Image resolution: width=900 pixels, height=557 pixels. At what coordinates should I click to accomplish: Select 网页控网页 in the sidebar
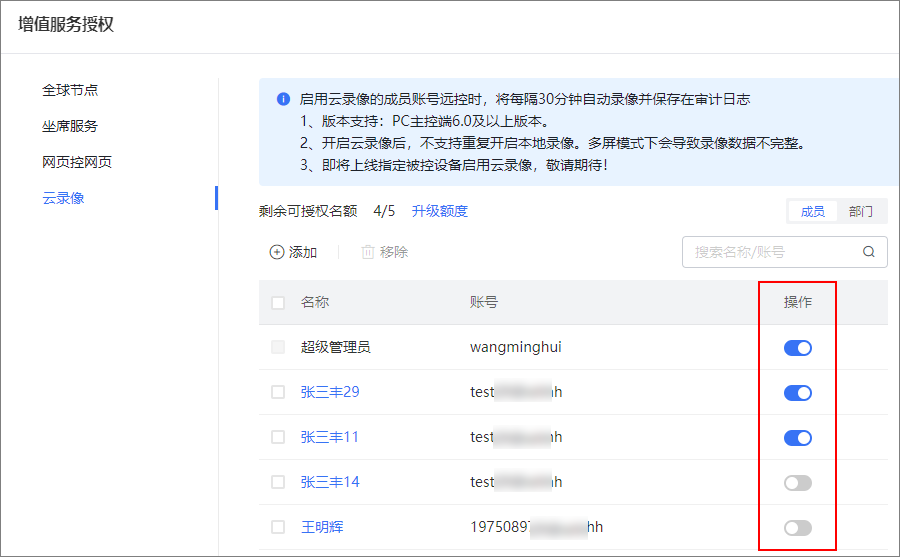pyautogui.click(x=77, y=162)
